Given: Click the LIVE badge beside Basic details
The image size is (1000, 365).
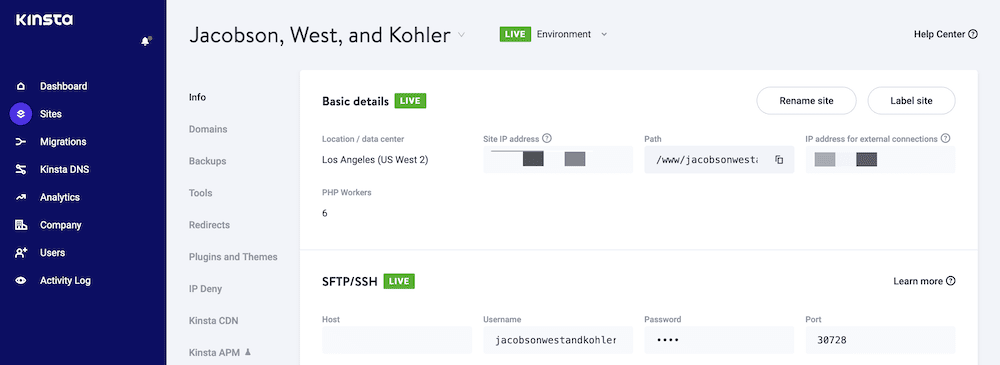Looking at the screenshot, I should tap(410, 101).
